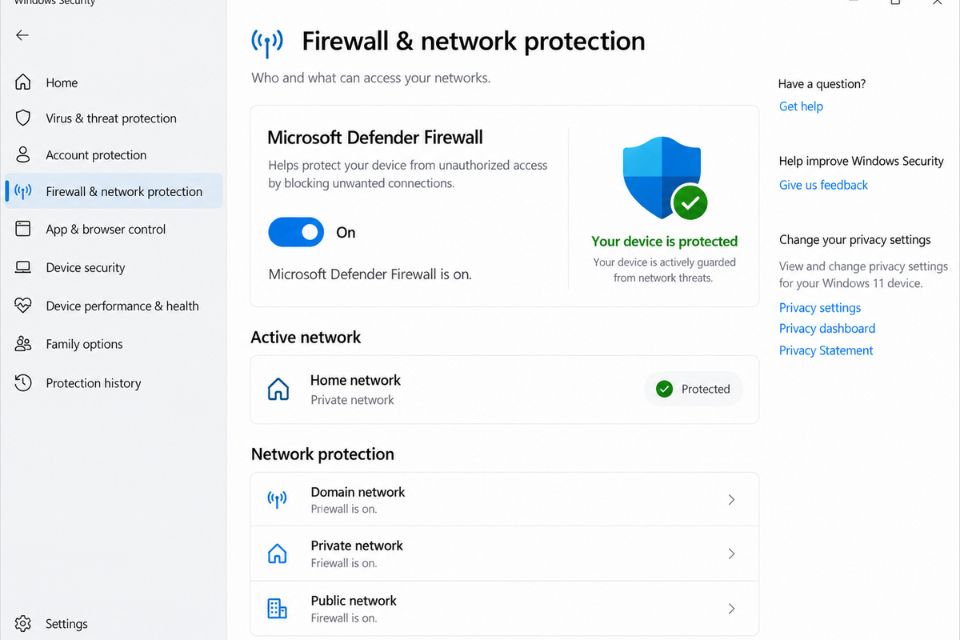Click the Firewall antenna icon in sidebar

click(23, 192)
